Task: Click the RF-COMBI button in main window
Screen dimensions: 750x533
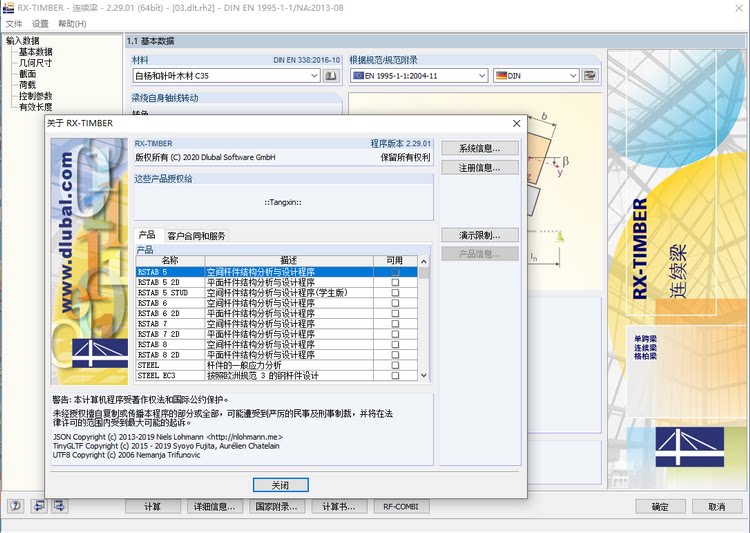Action: pyautogui.click(x=401, y=506)
